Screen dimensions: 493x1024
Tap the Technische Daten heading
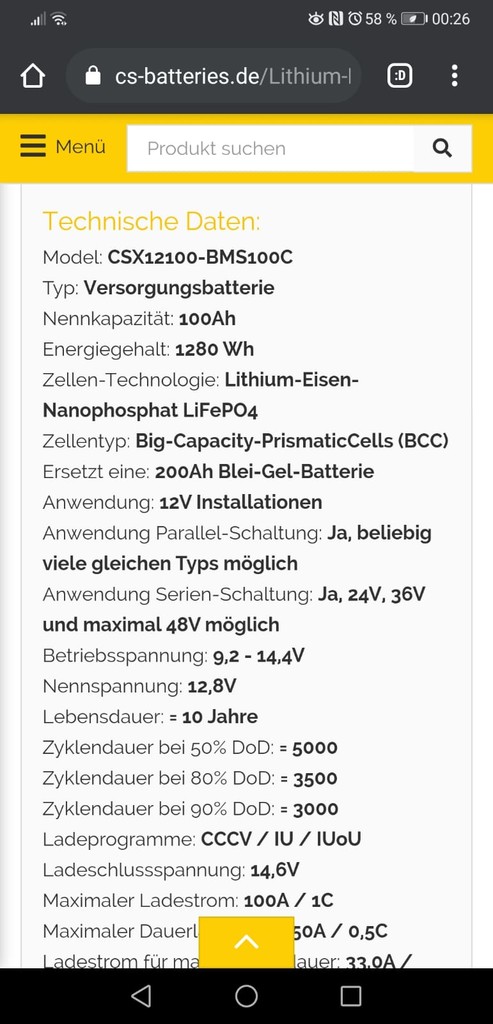[x=151, y=221]
